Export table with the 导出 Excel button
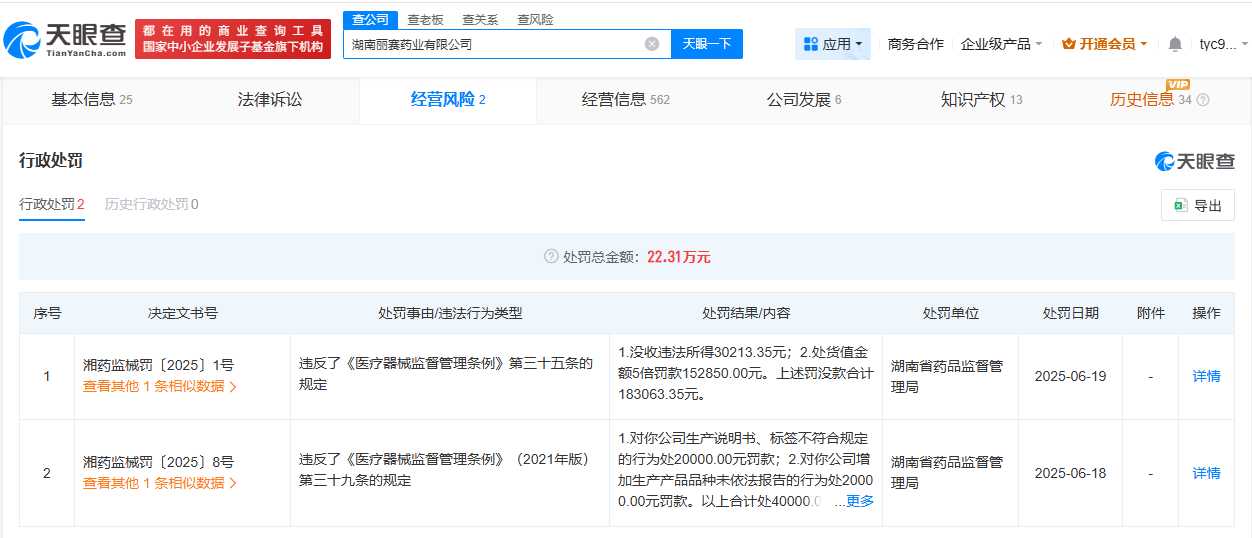 1198,205
